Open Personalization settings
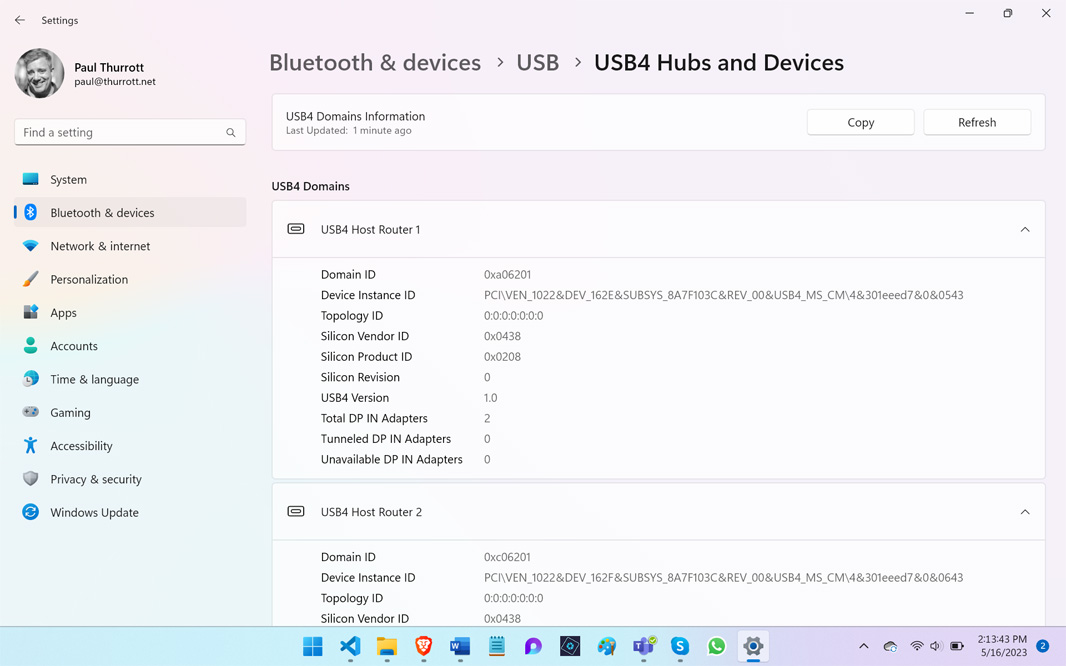Image resolution: width=1066 pixels, height=666 pixels. [x=88, y=279]
